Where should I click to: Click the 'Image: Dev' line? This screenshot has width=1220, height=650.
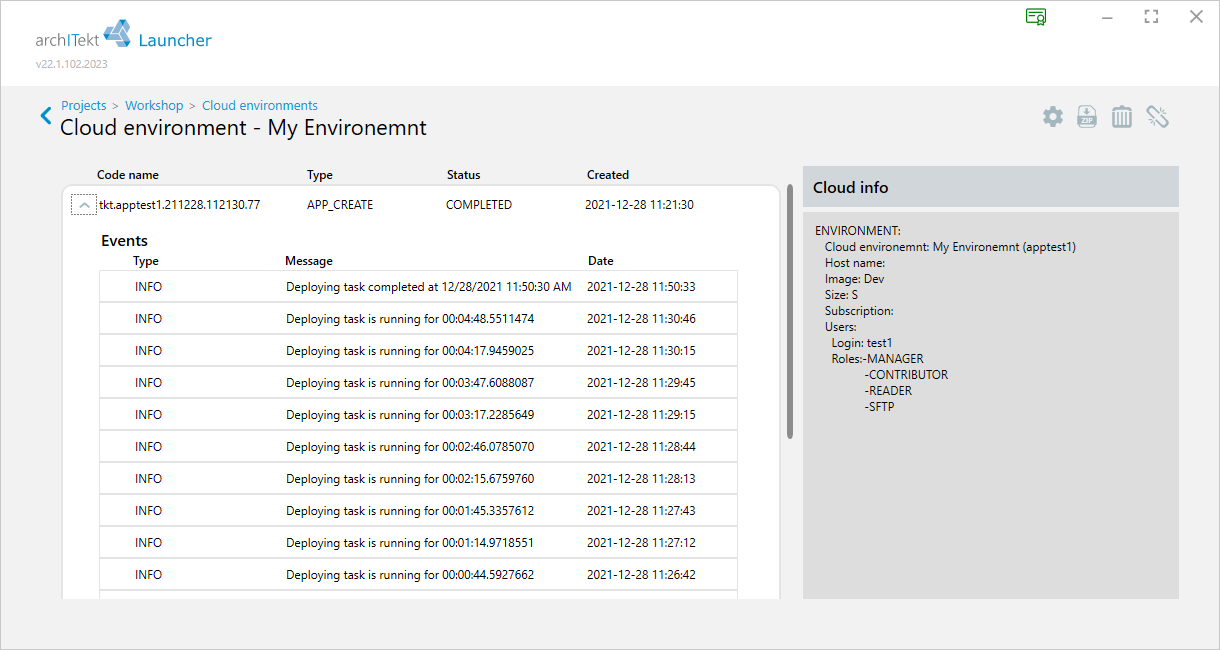(854, 279)
